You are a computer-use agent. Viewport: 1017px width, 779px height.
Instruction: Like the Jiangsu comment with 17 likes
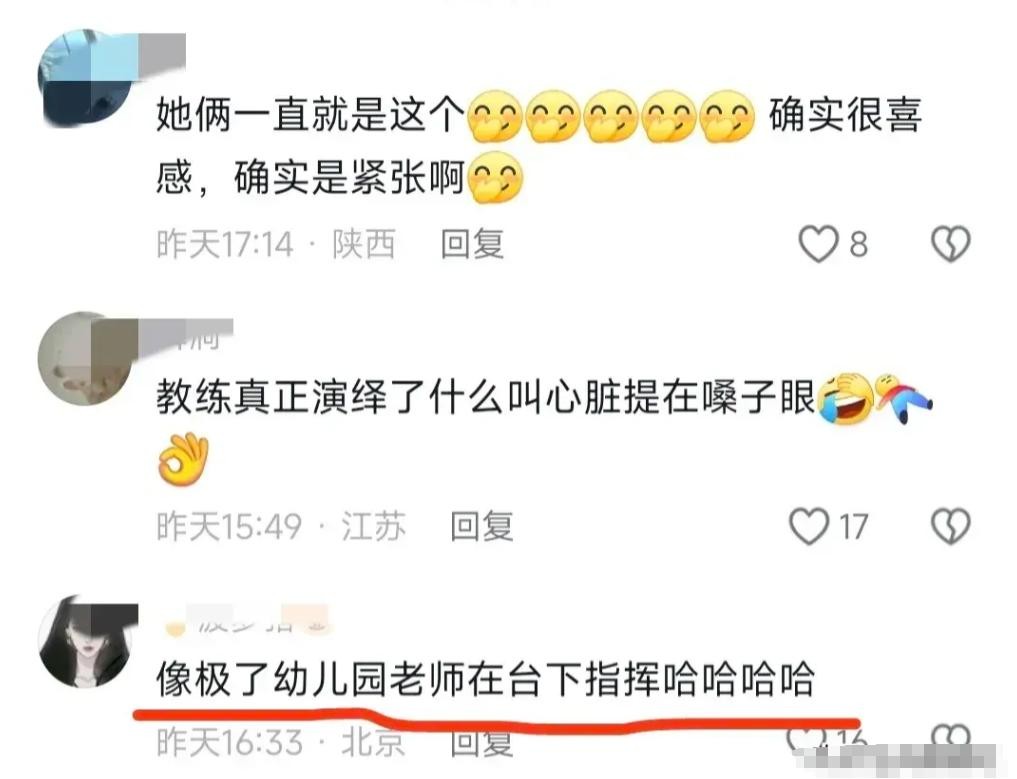(x=809, y=525)
